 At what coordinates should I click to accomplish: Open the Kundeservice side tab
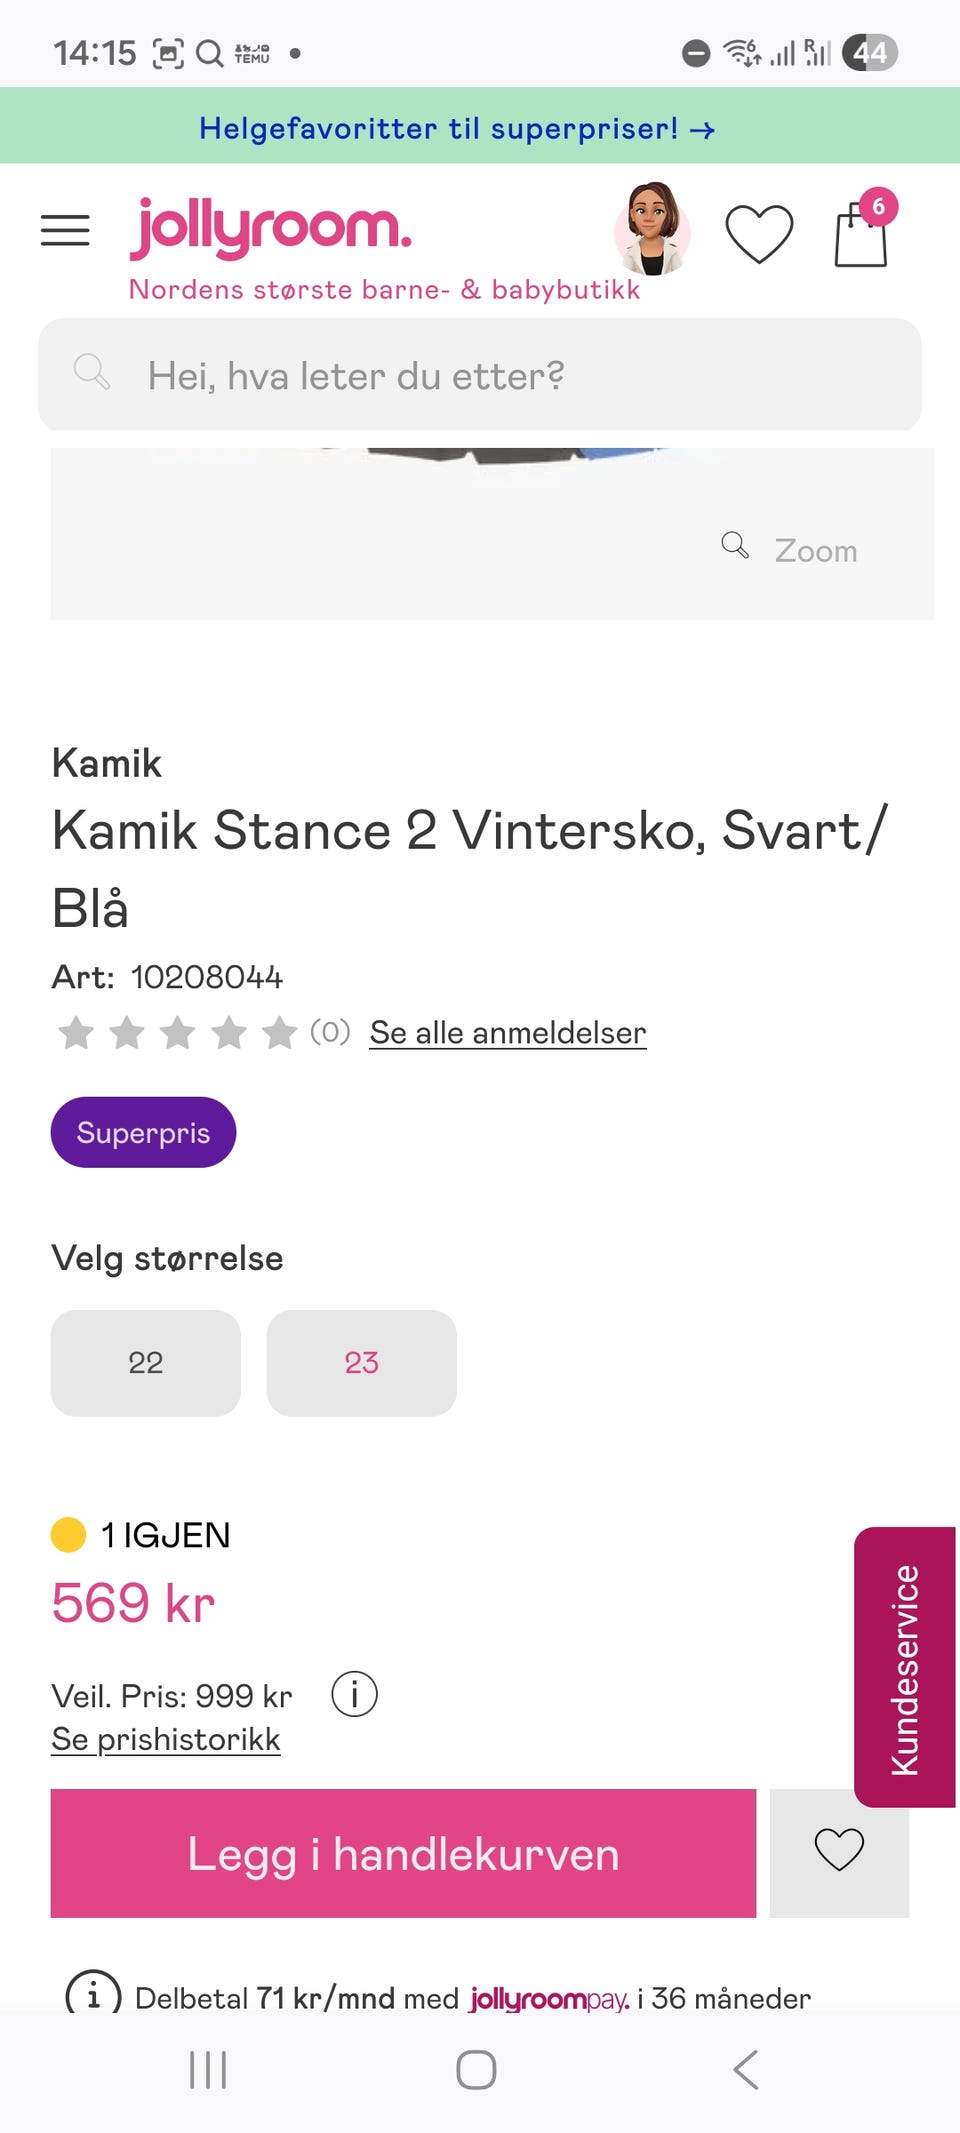tap(905, 1667)
